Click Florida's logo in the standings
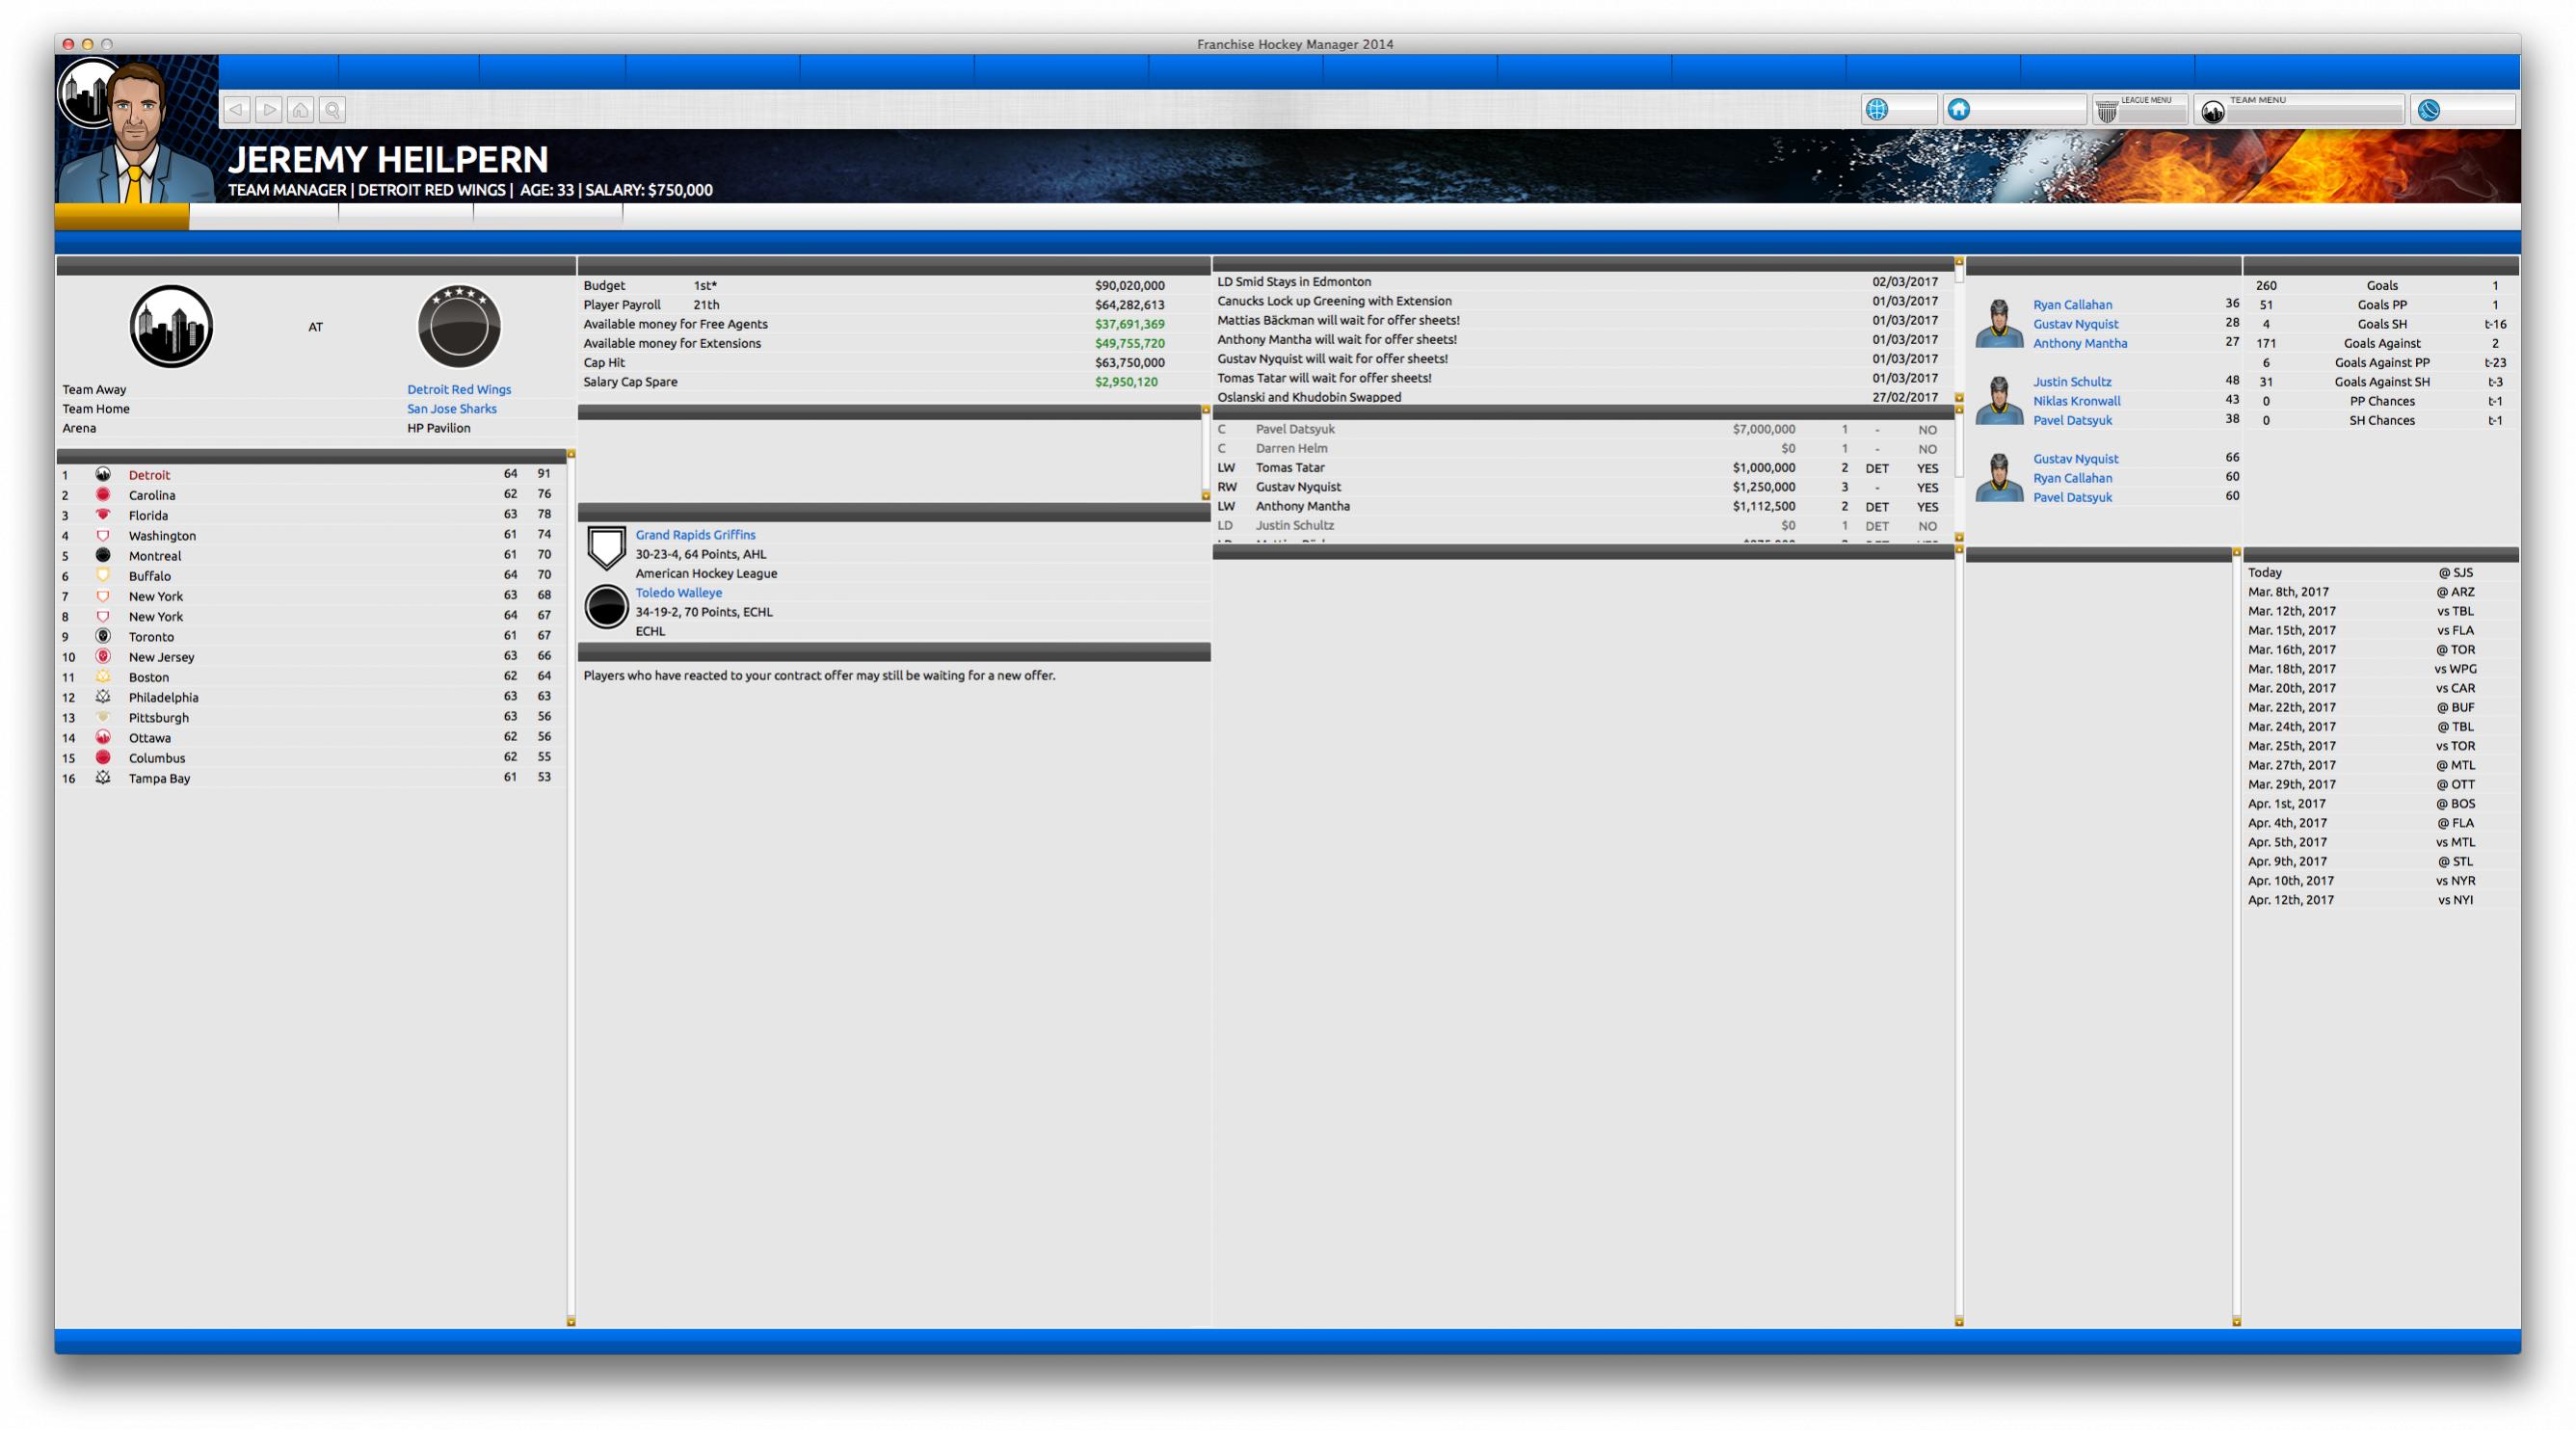This screenshot has height=1430, width=2576. pyautogui.click(x=103, y=514)
